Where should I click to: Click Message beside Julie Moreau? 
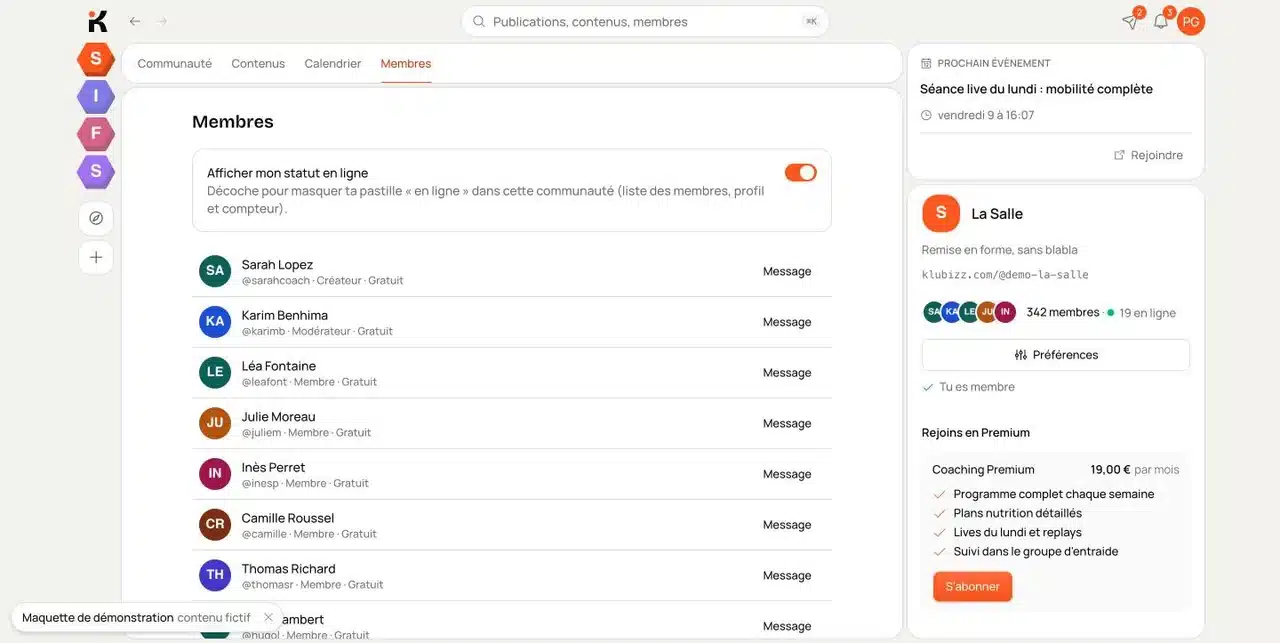point(787,423)
